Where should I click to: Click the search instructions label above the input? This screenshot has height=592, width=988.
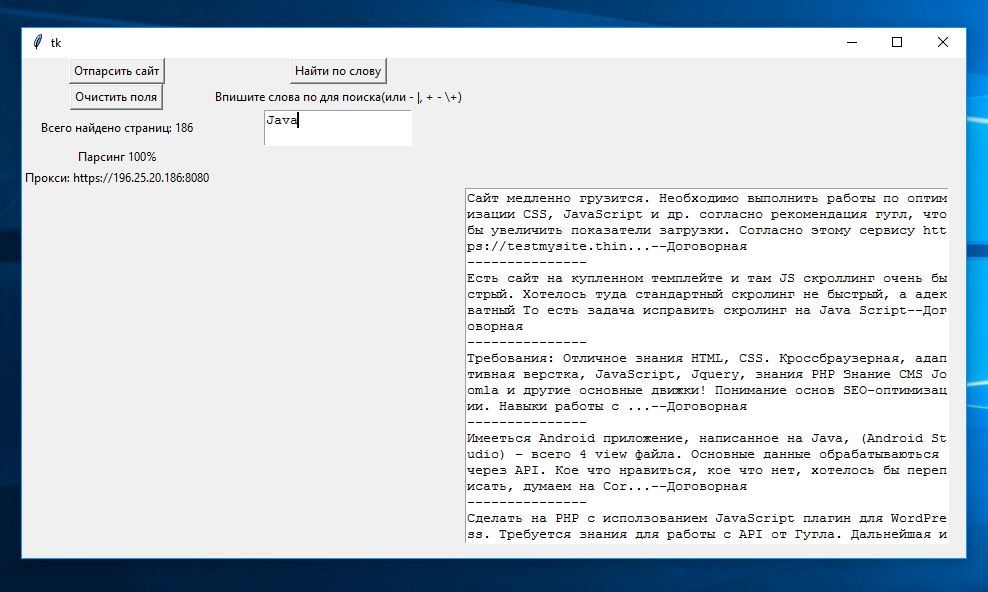click(x=340, y=97)
